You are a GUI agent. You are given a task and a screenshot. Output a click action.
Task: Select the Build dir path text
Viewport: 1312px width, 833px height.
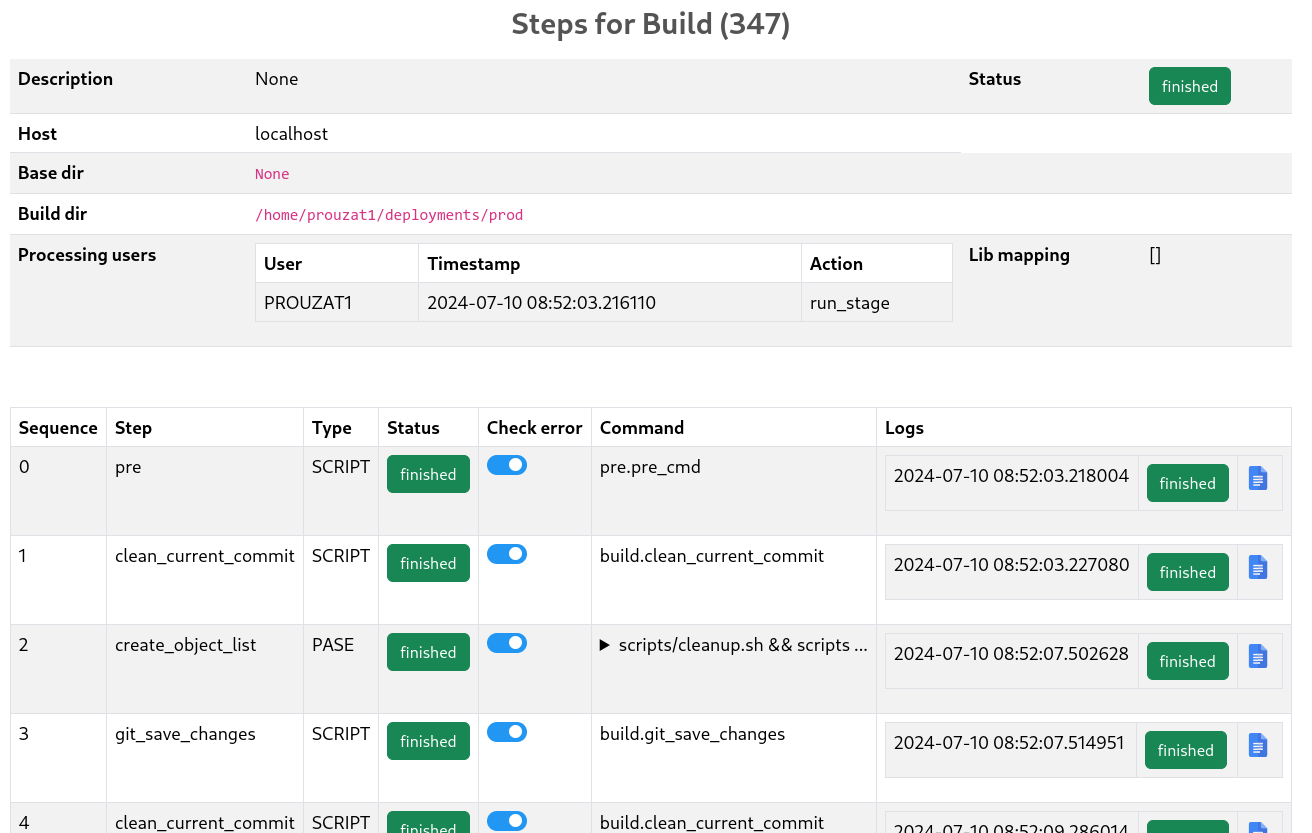(x=389, y=215)
